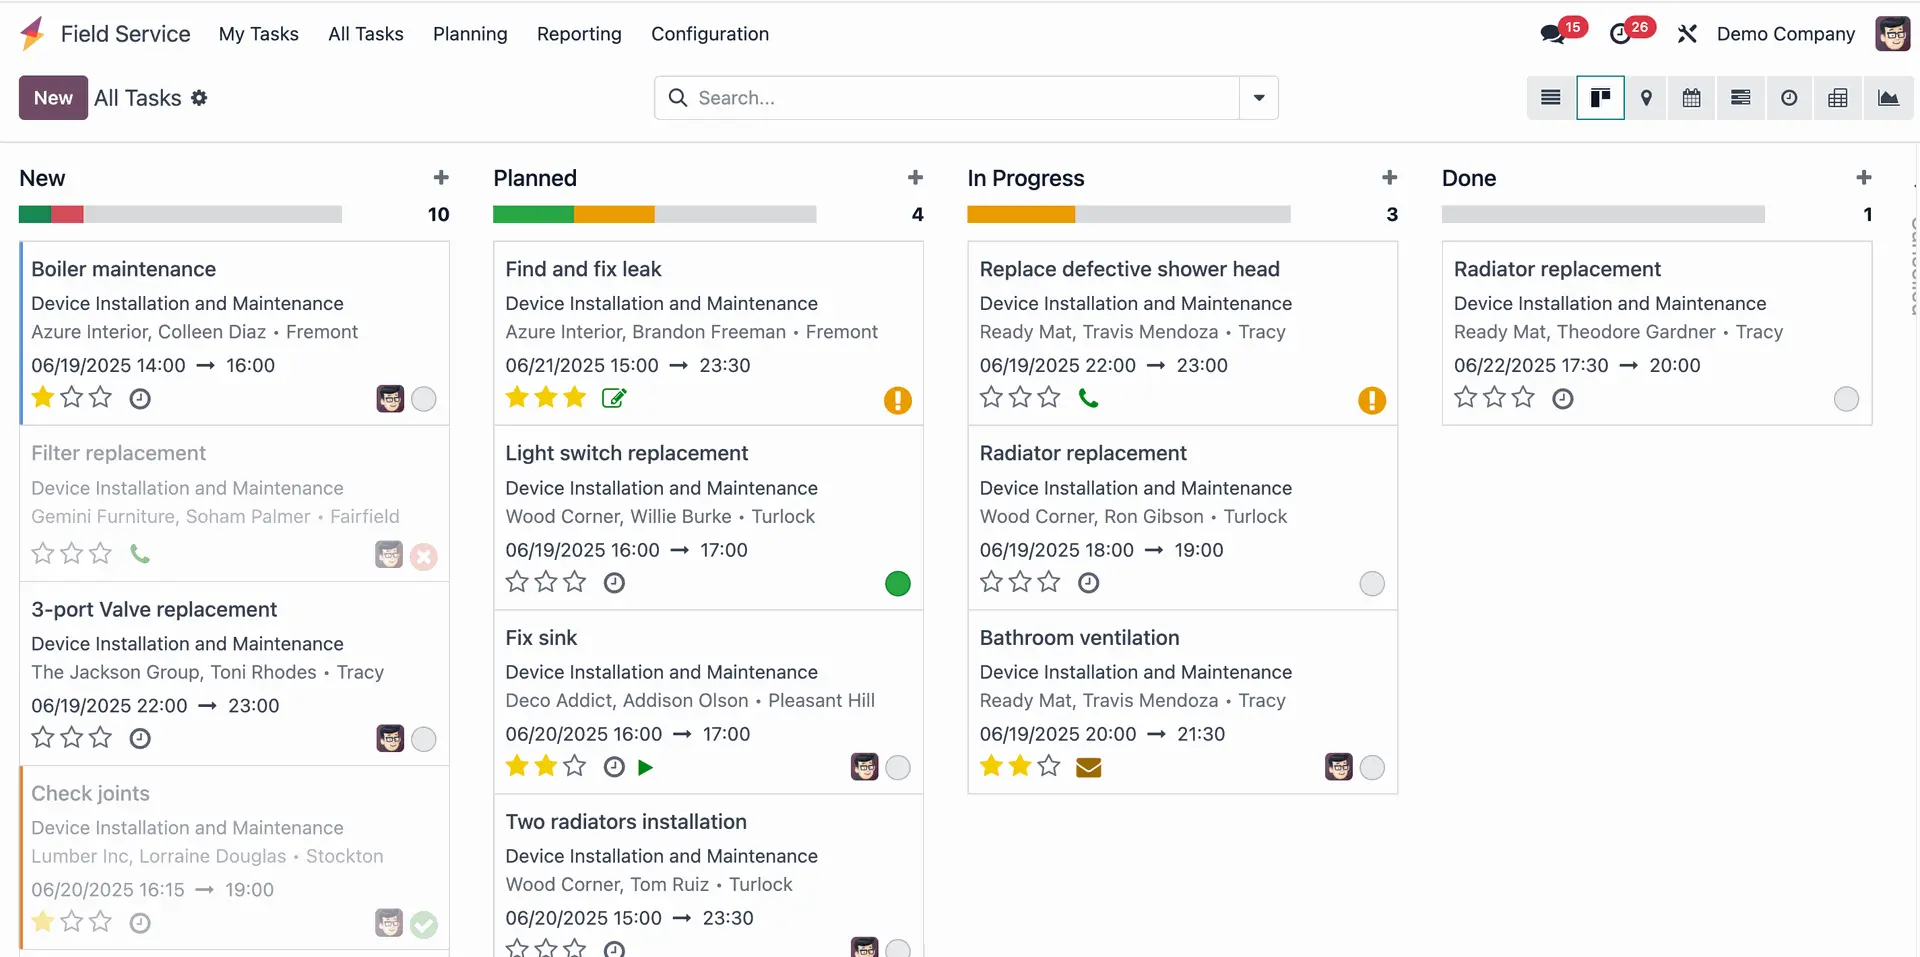
Task: Click the New task button
Action: point(53,98)
